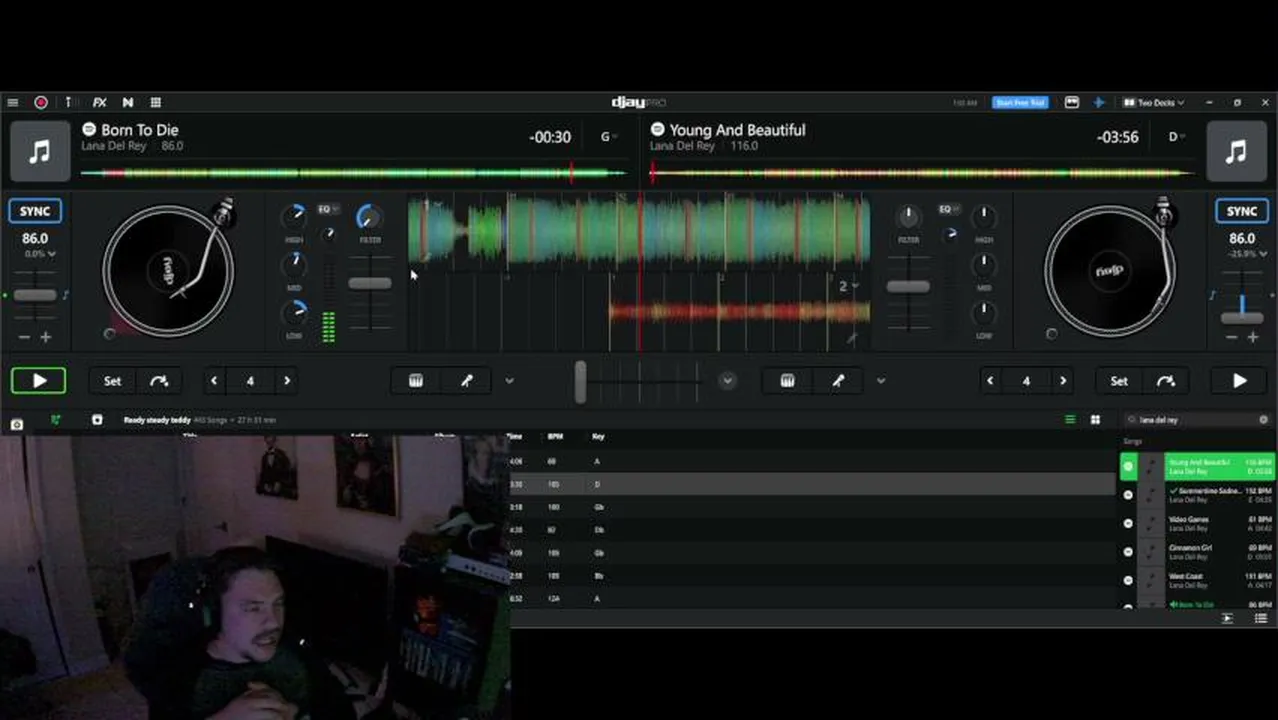The image size is (1278, 720).
Task: Open the Neural Mix panel
Action: [x=128, y=102]
